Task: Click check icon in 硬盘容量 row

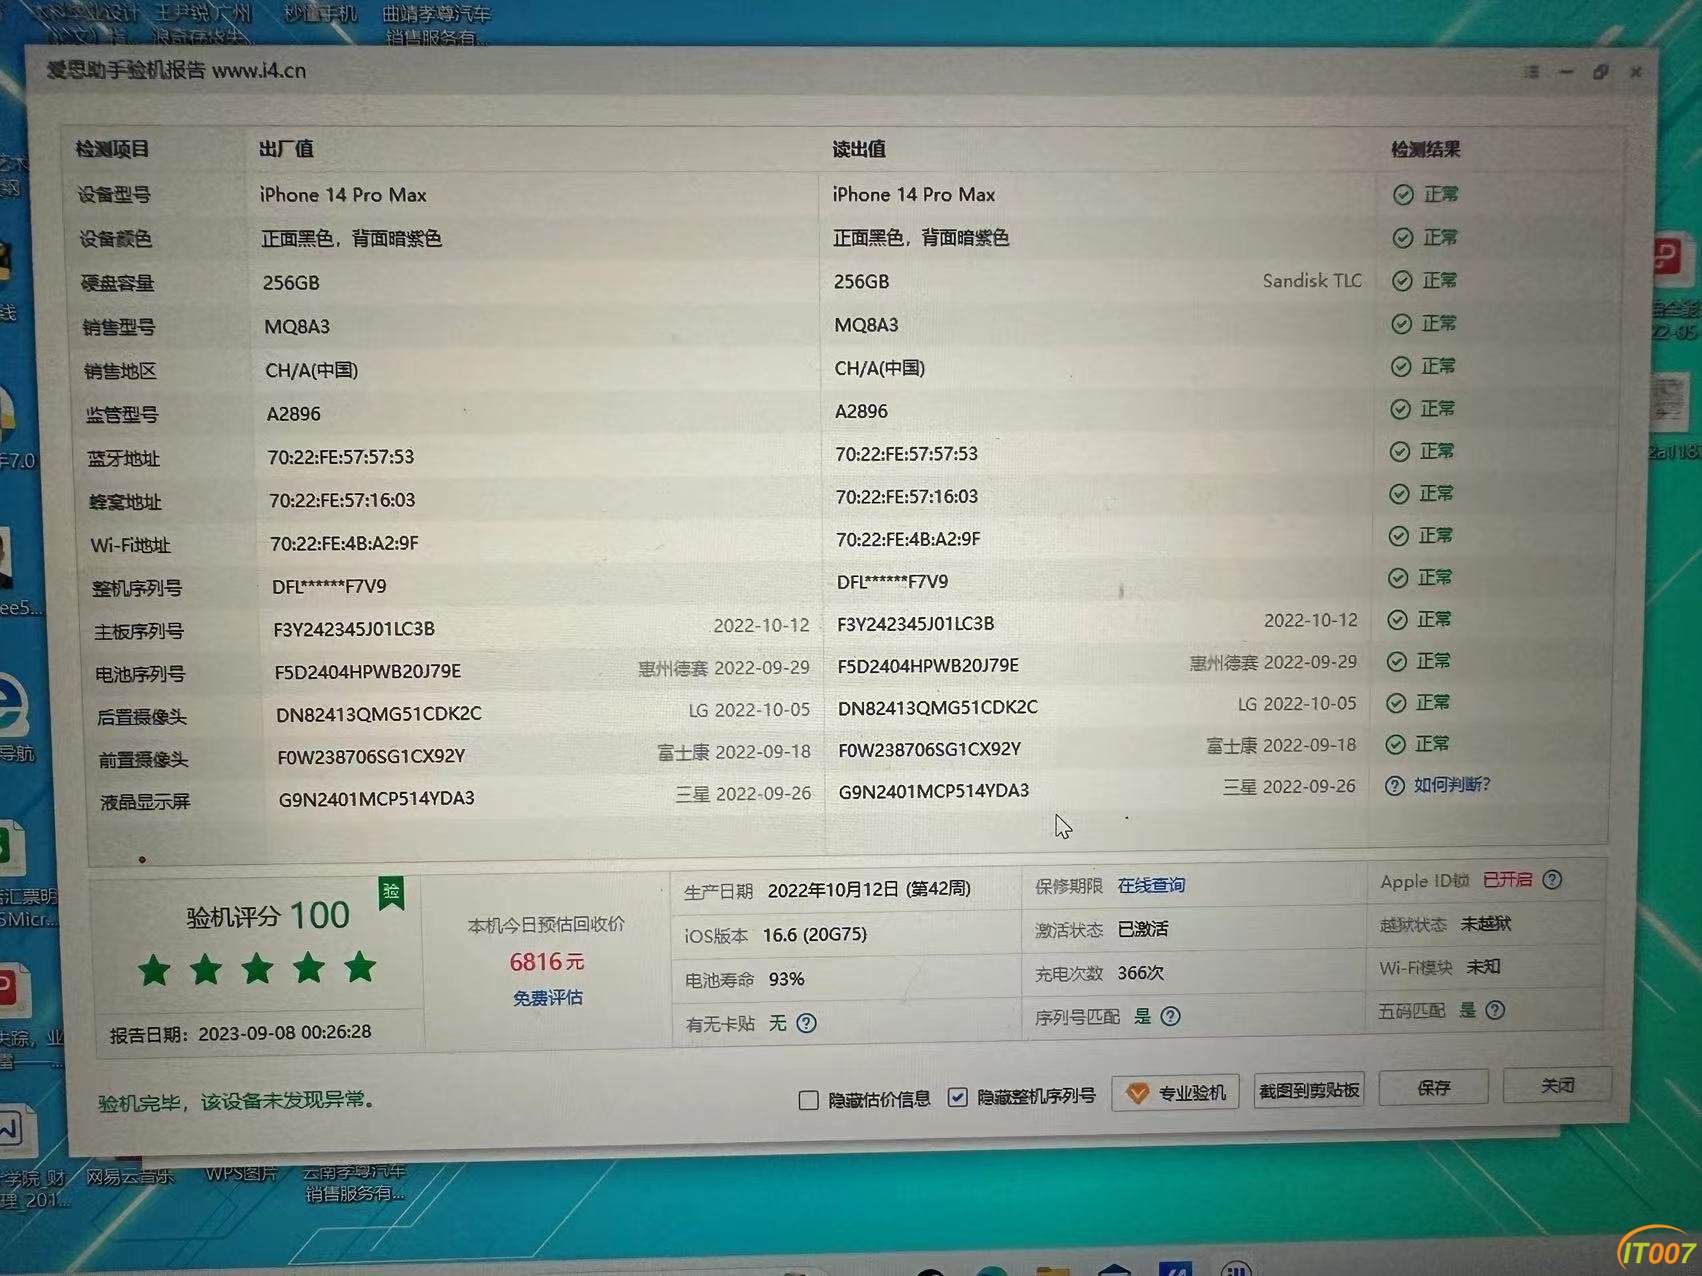Action: point(1402,281)
